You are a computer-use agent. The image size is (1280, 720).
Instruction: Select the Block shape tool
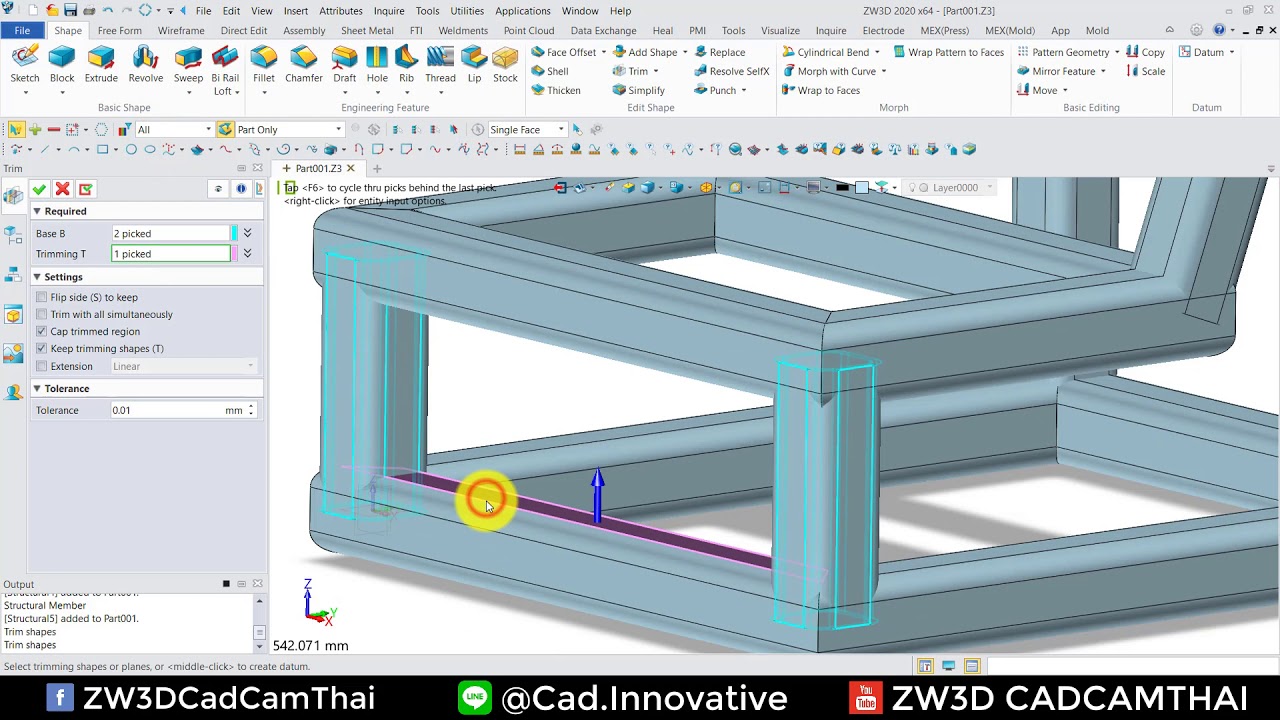click(x=62, y=64)
